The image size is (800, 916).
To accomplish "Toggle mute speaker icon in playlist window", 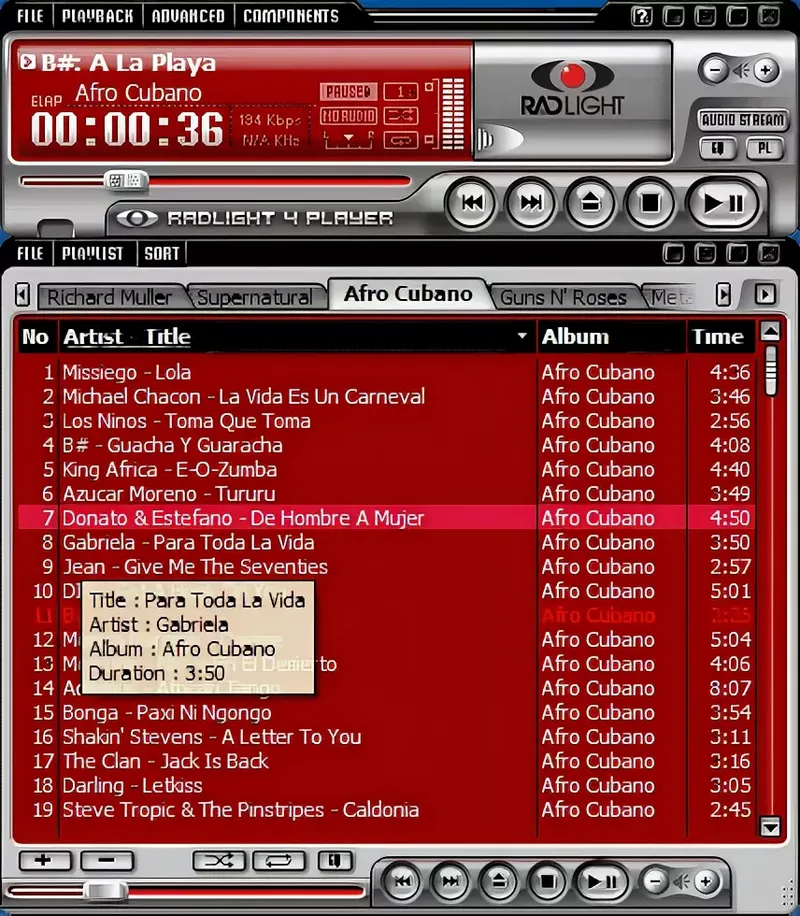I will point(680,882).
